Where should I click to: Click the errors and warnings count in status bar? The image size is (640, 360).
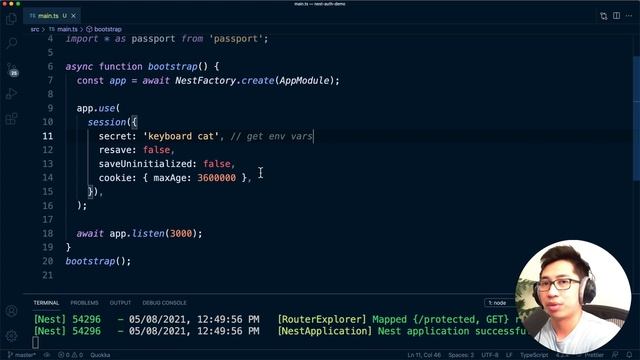point(70,355)
